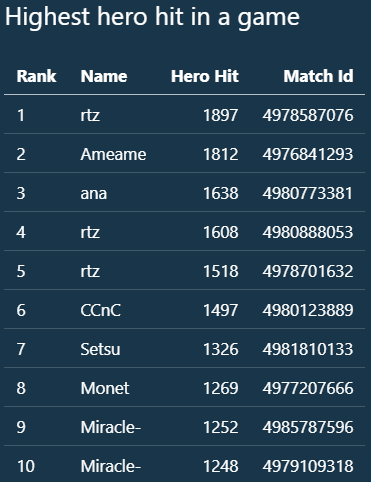371x482 pixels.
Task: Select player name Ameame
Action: pyautogui.click(x=113, y=154)
